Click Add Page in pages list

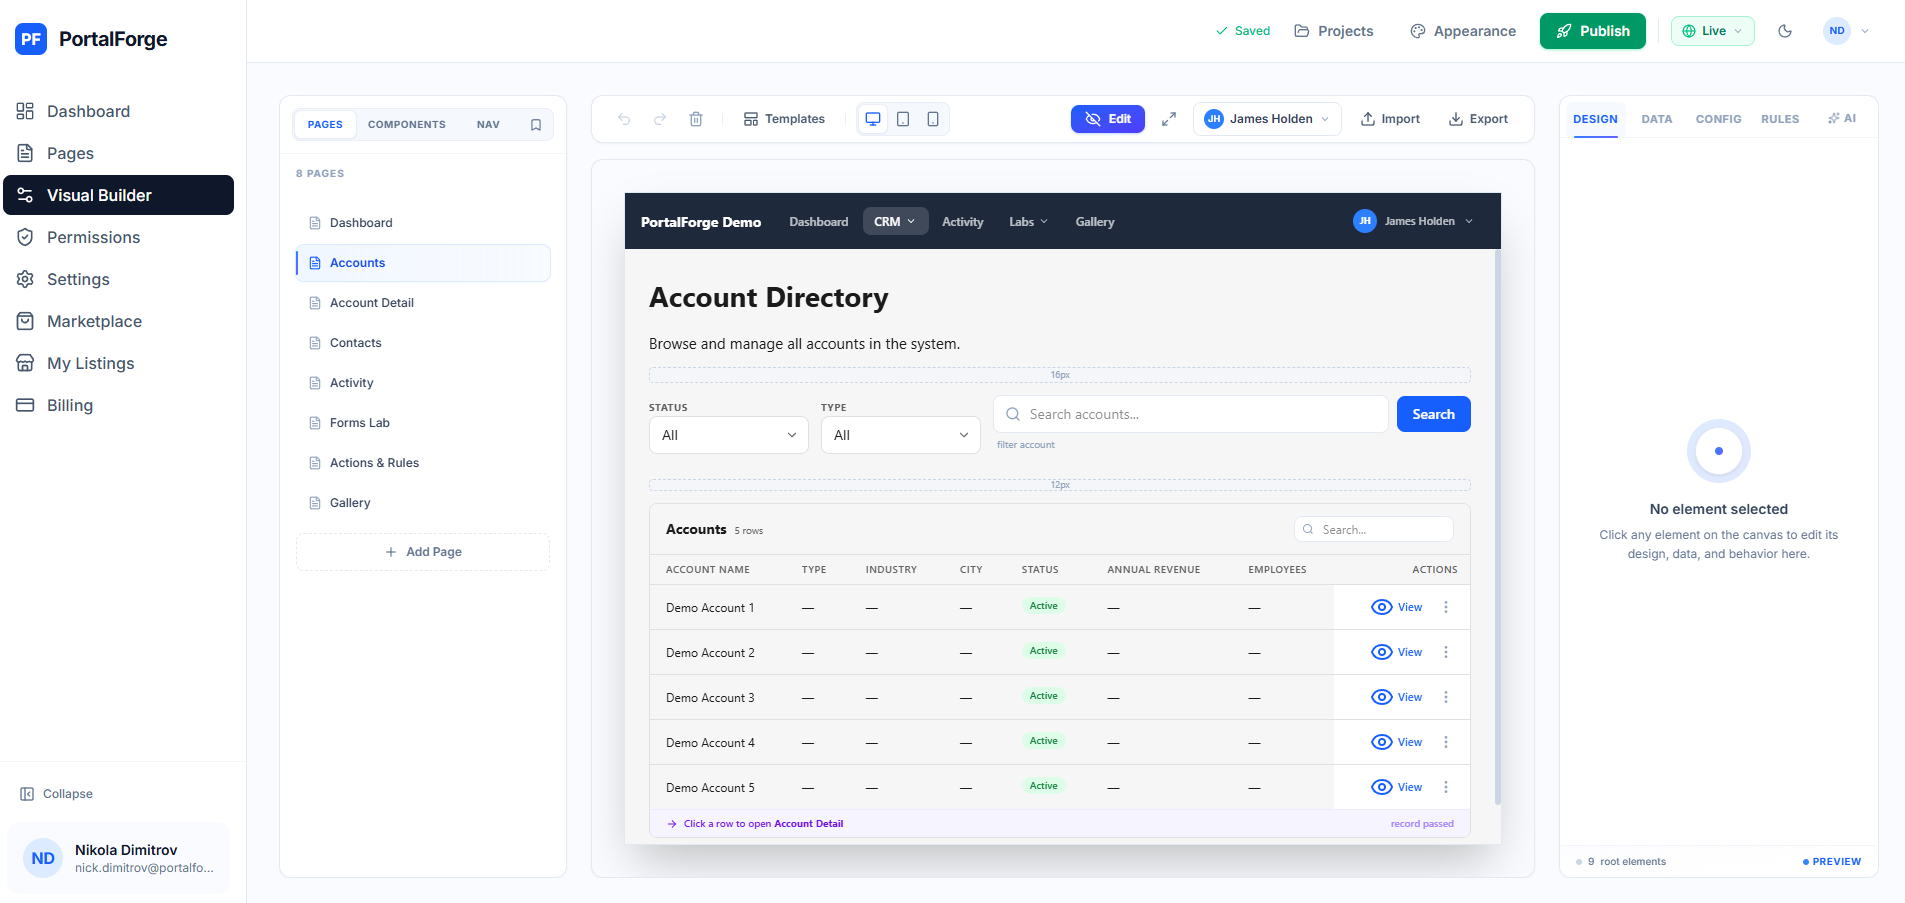pos(423,552)
